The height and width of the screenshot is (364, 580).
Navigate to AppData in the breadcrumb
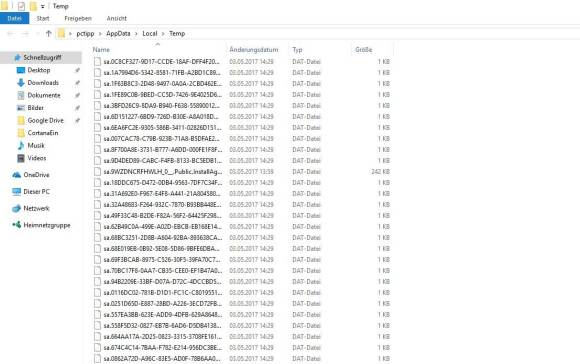[x=118, y=34]
